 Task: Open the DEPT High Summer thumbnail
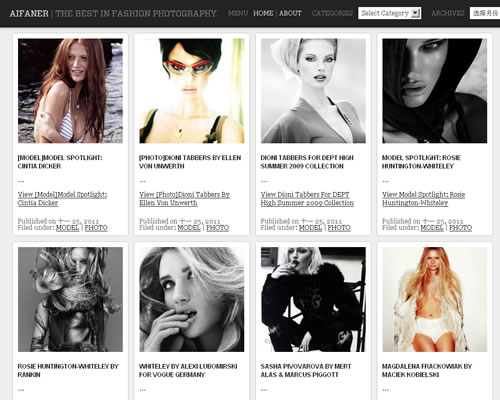click(313, 91)
